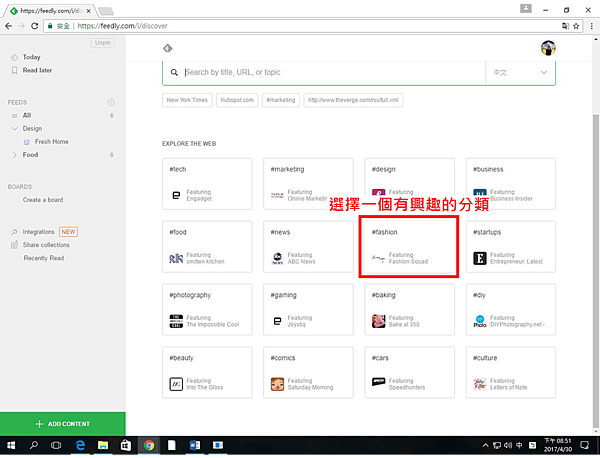
Task: Click the Saturday Morning comics icon
Action: tap(277, 384)
